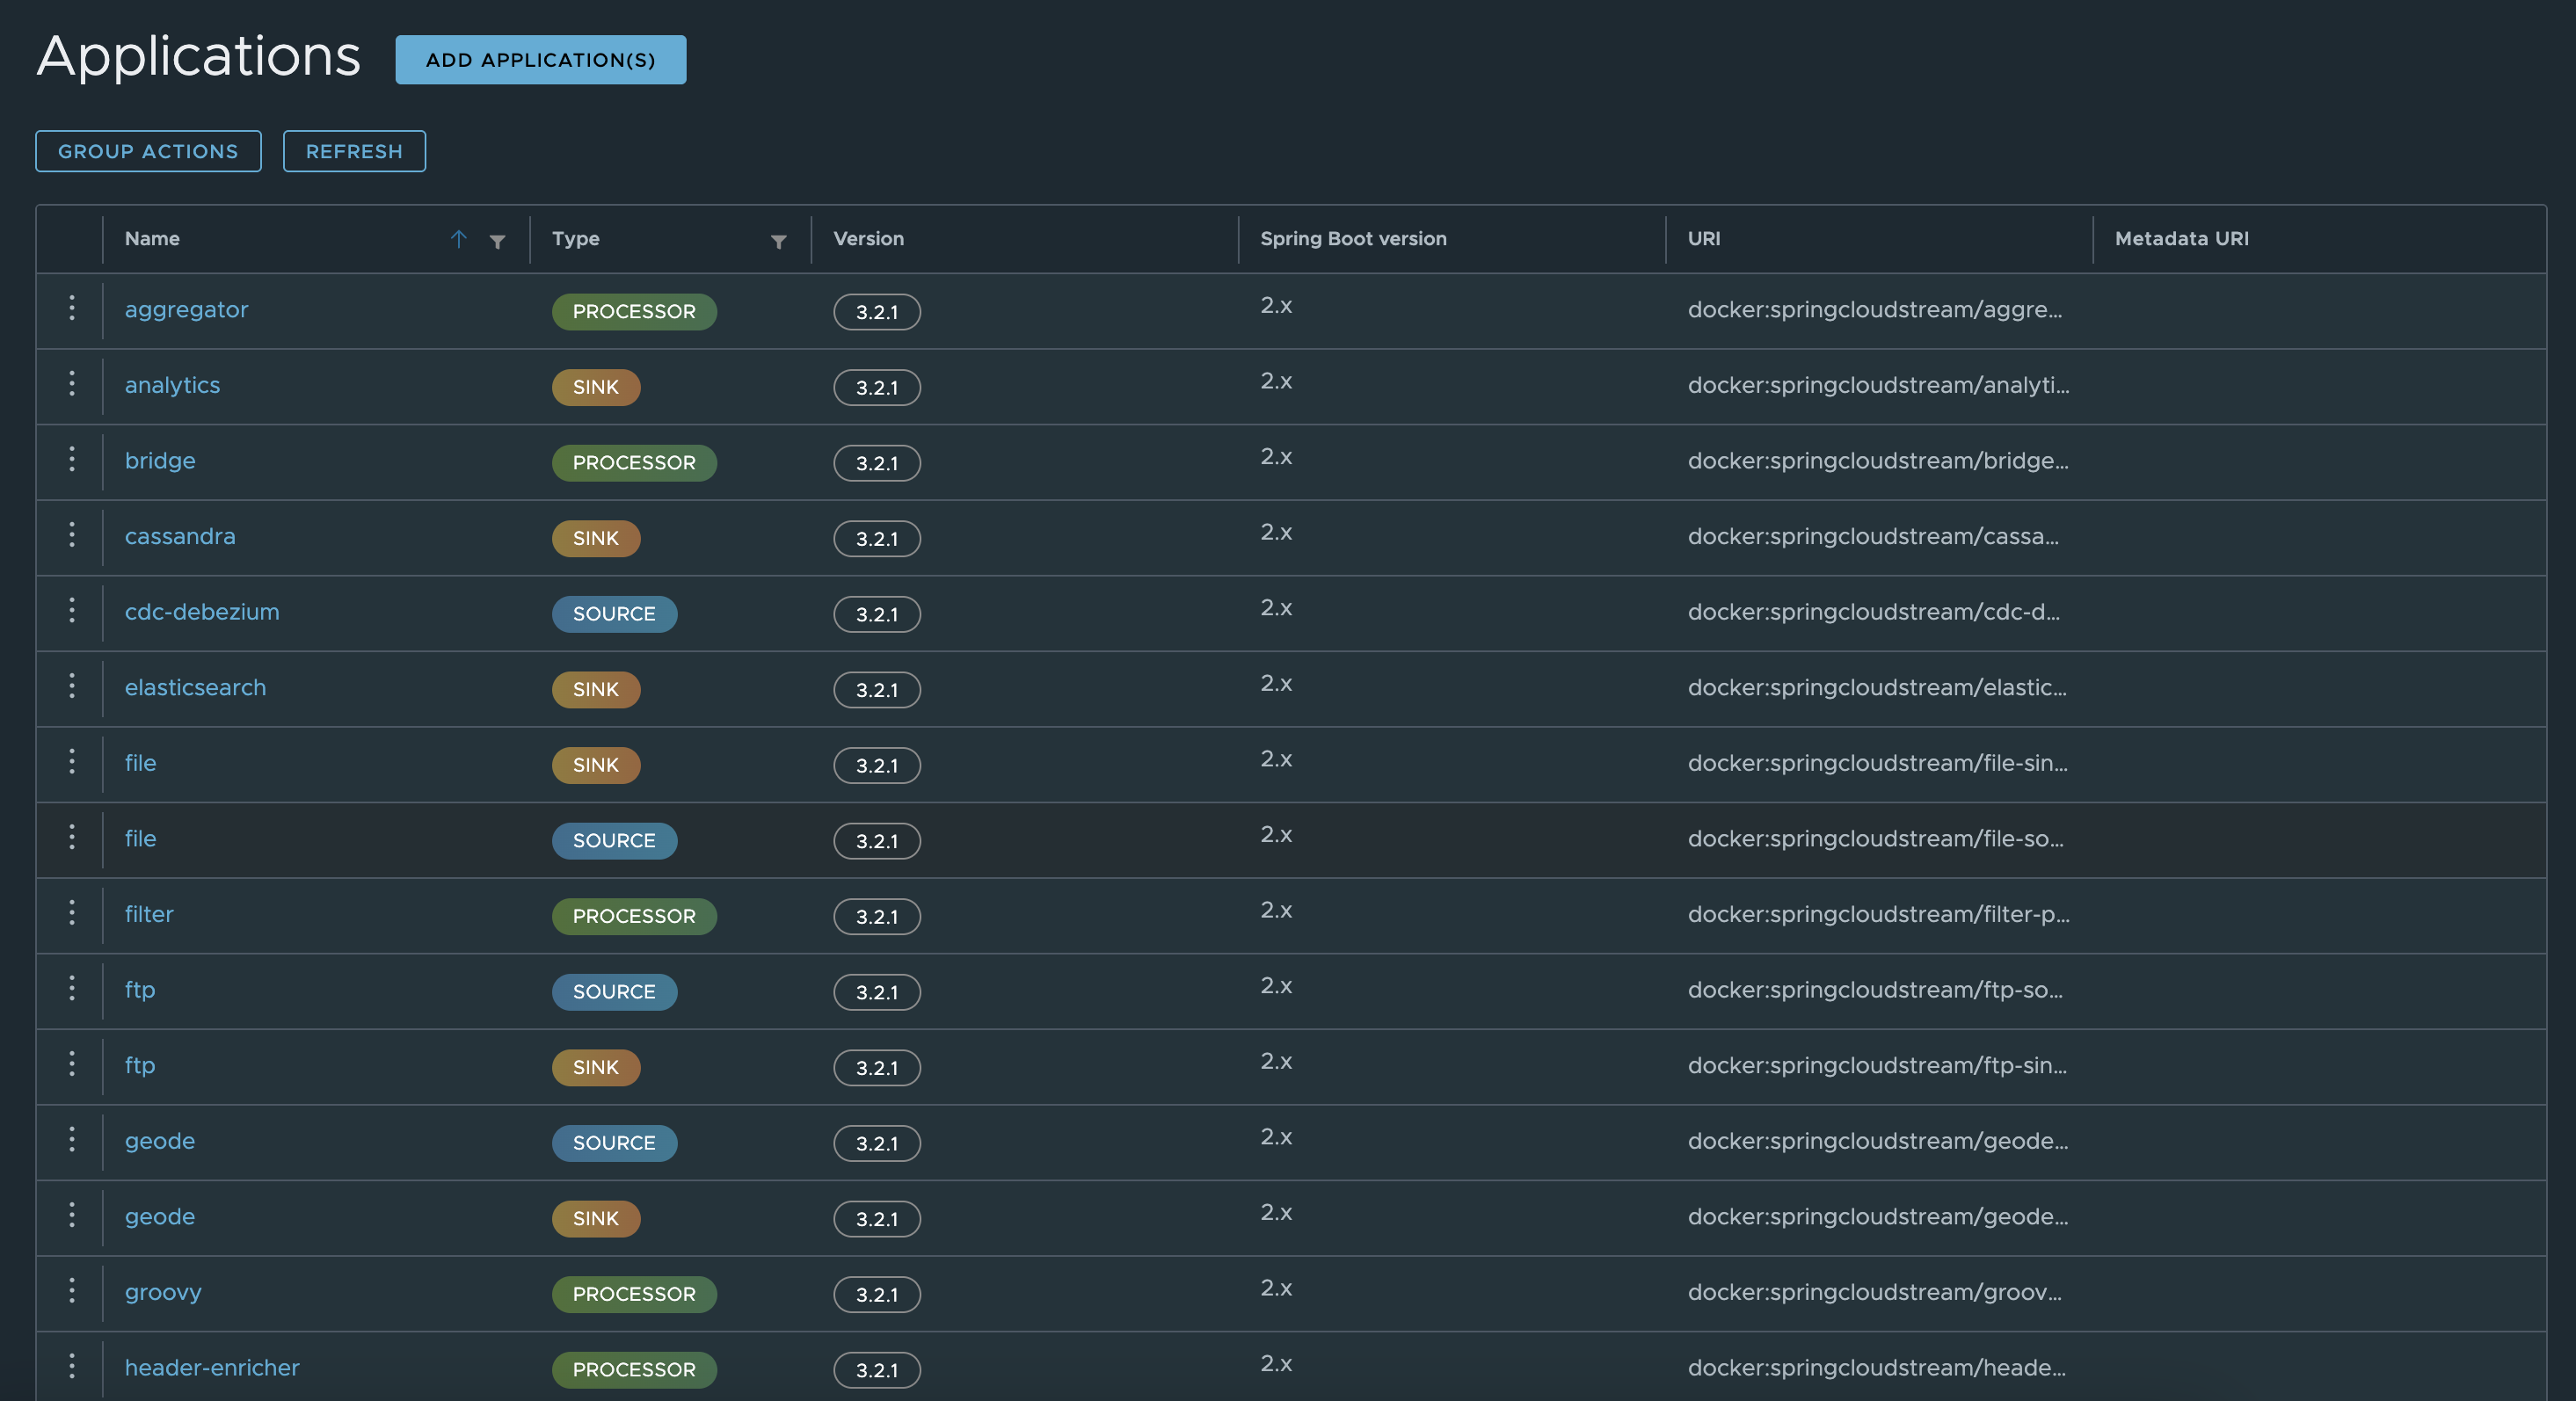
Task: Click the Spring Boot version column header
Action: point(1353,239)
